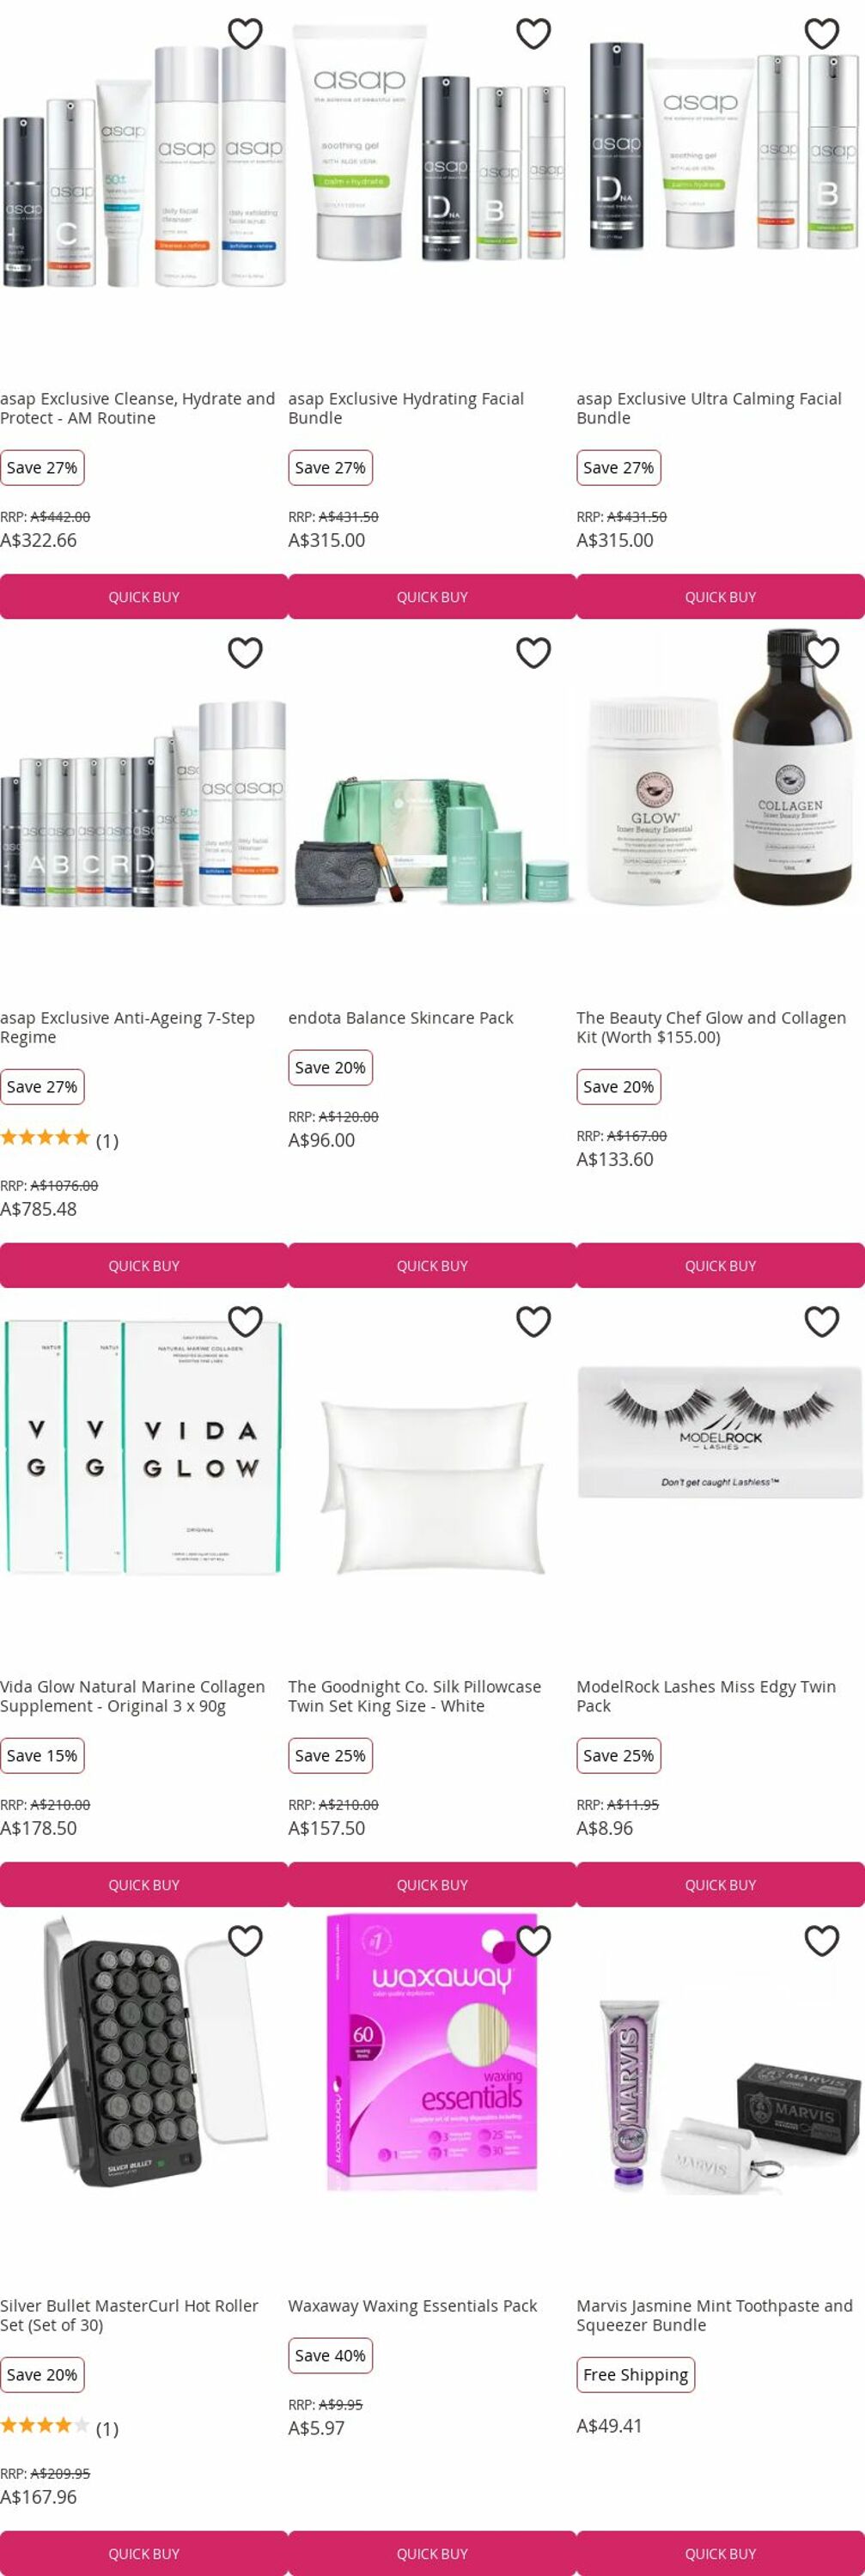The image size is (865, 2576).
Task: Toggle wishlist heart on Beauty Chef Collagen Kit
Action: click(x=821, y=653)
